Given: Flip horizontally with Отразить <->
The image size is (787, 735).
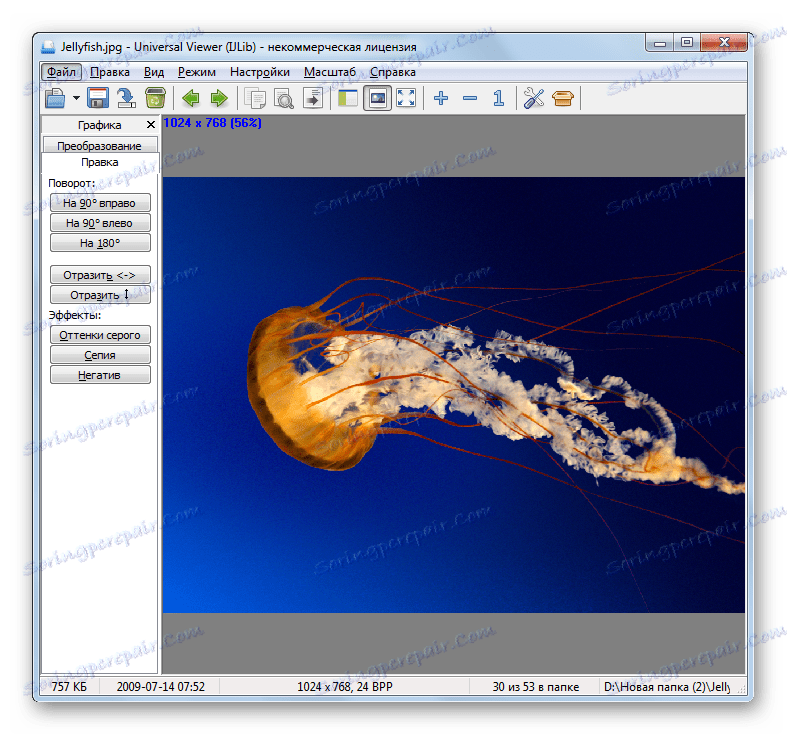Looking at the screenshot, I should pyautogui.click(x=100, y=275).
